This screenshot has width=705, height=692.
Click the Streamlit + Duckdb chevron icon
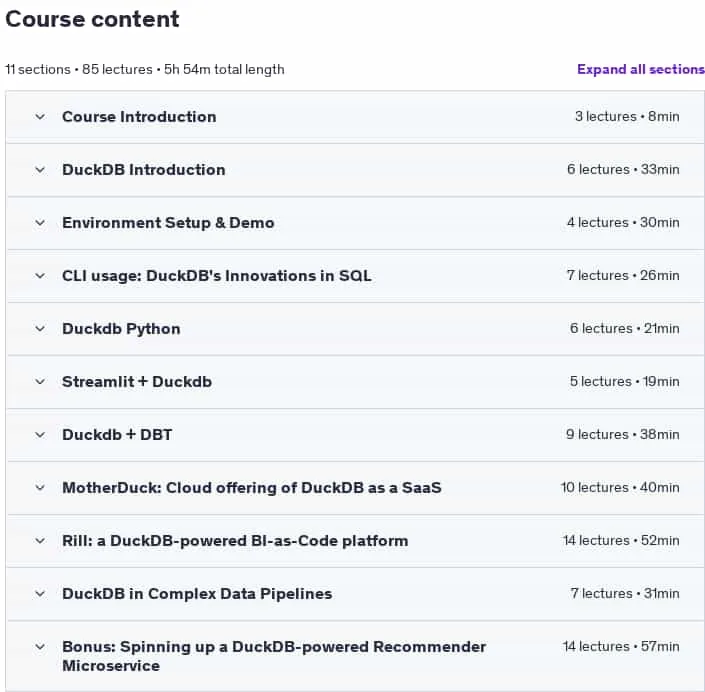[x=40, y=382]
